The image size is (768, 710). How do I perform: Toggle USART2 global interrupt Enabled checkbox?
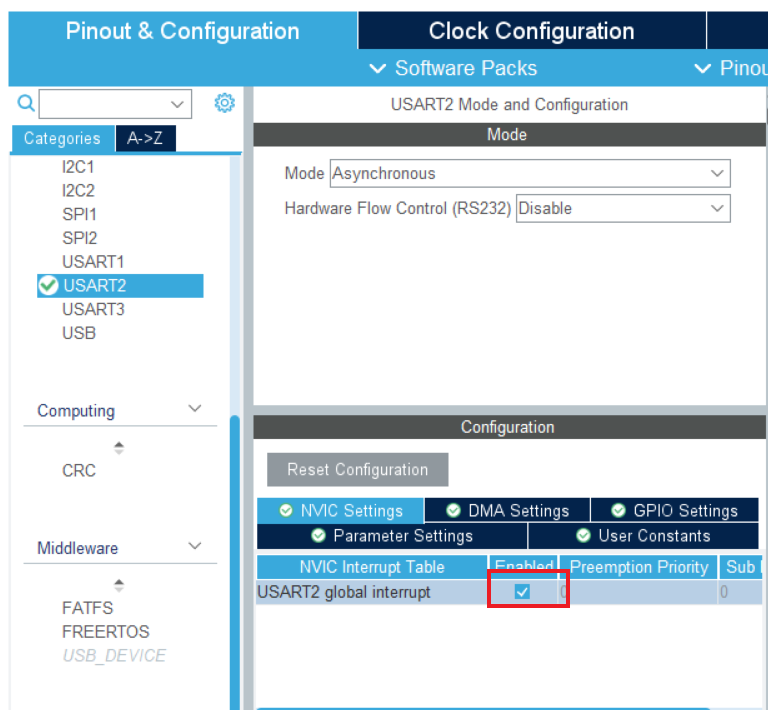point(522,592)
